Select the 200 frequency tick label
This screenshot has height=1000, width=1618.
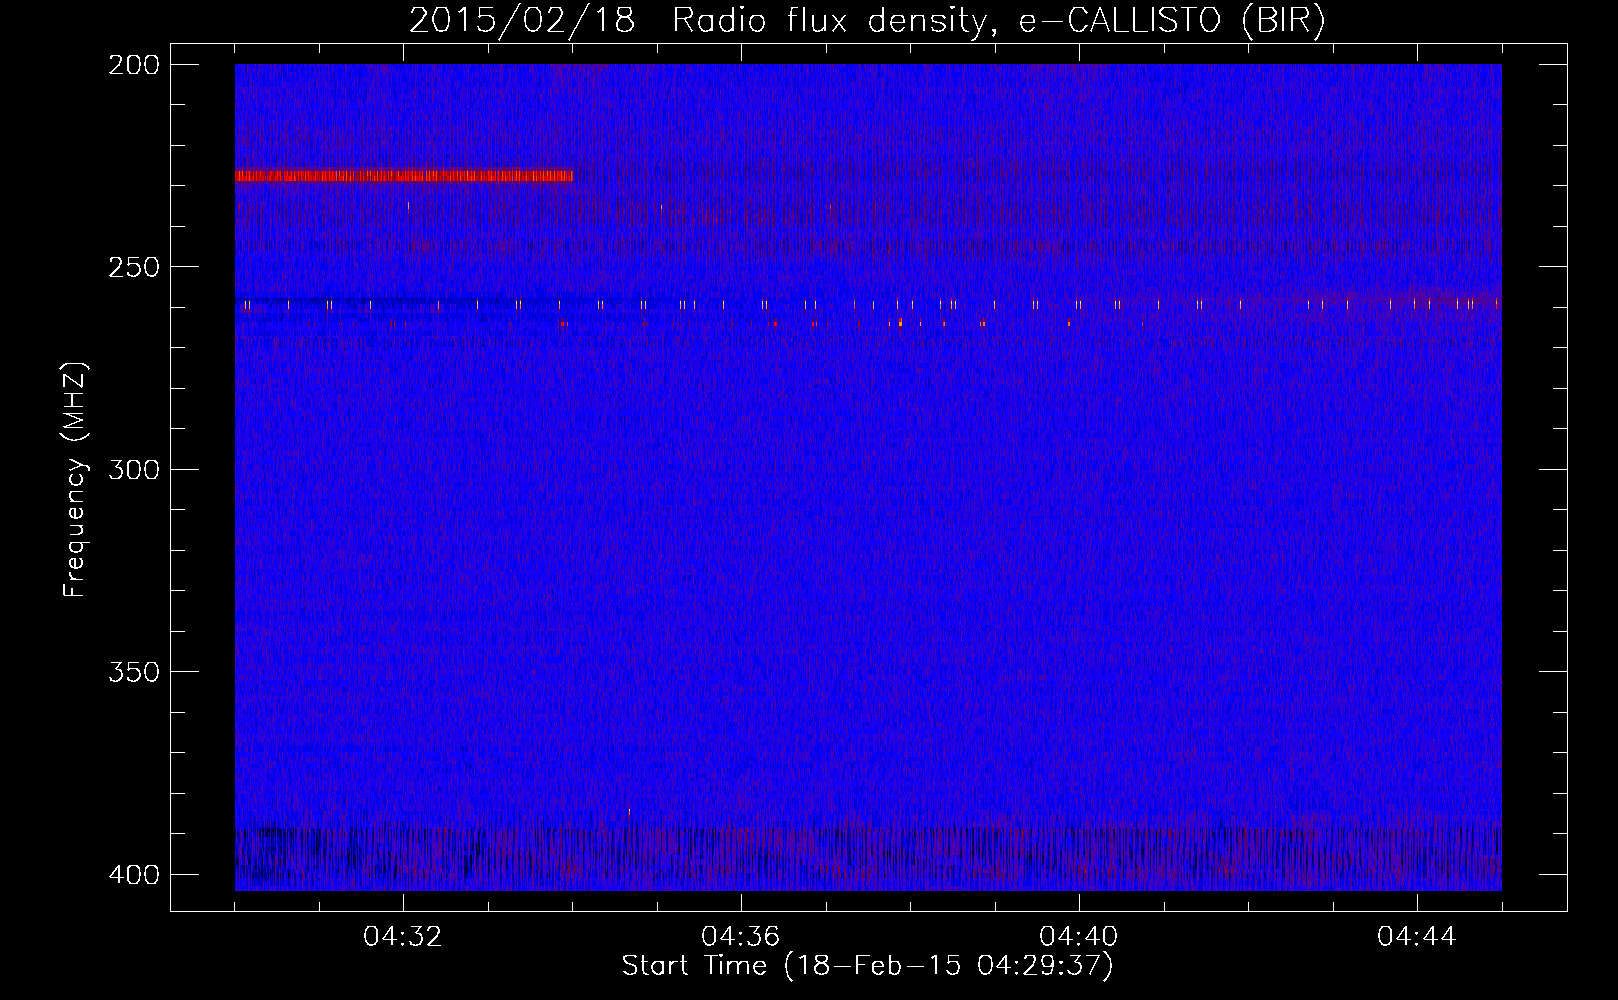coord(133,65)
